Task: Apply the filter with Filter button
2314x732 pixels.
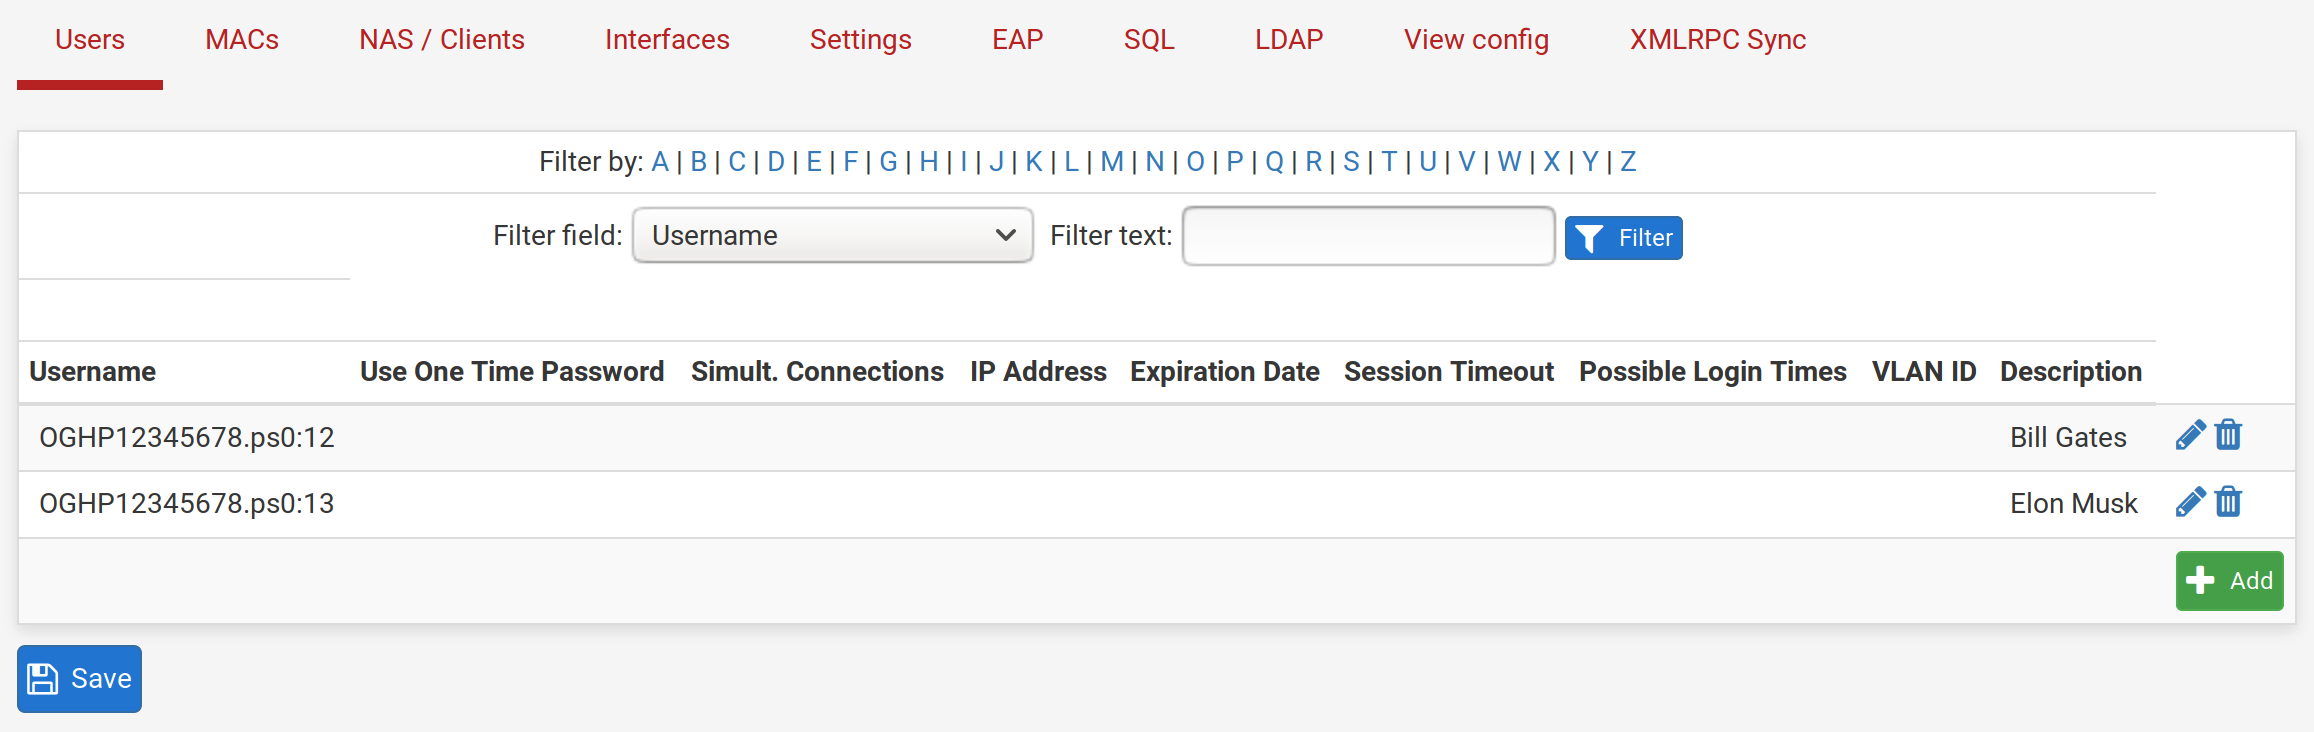Action: click(x=1623, y=238)
